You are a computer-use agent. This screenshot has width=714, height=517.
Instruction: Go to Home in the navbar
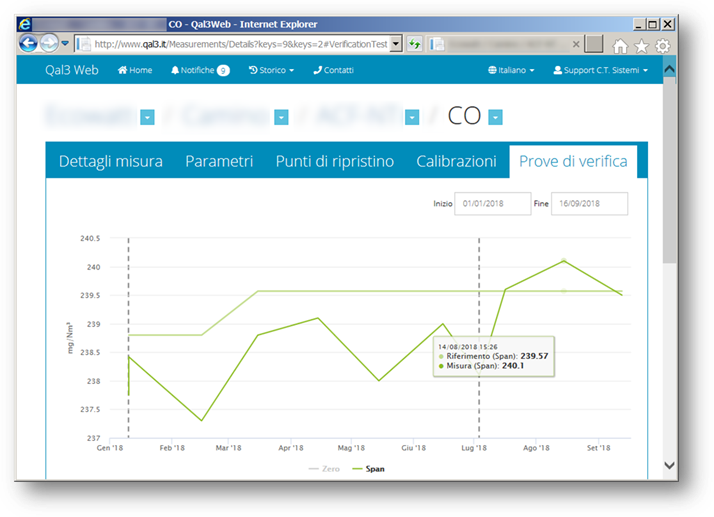coord(135,70)
